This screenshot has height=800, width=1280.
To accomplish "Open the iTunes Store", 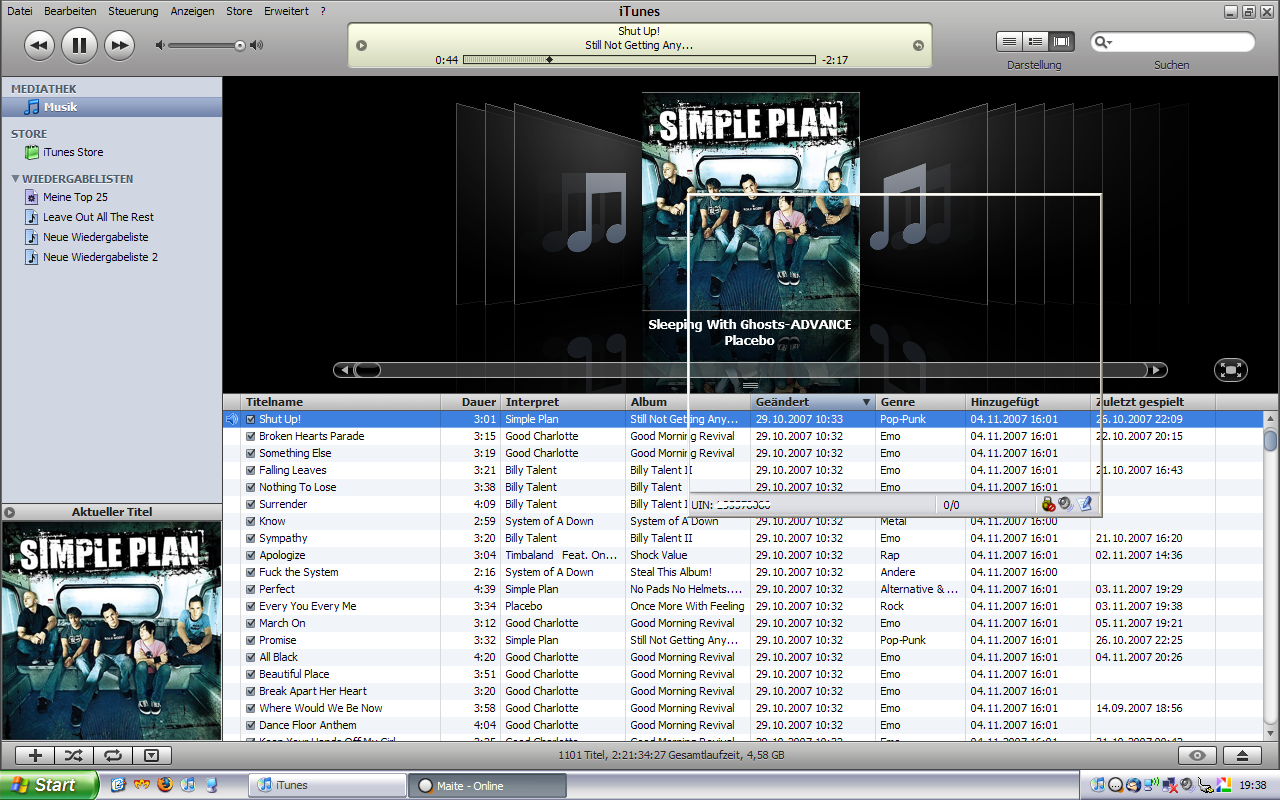I will tap(72, 152).
